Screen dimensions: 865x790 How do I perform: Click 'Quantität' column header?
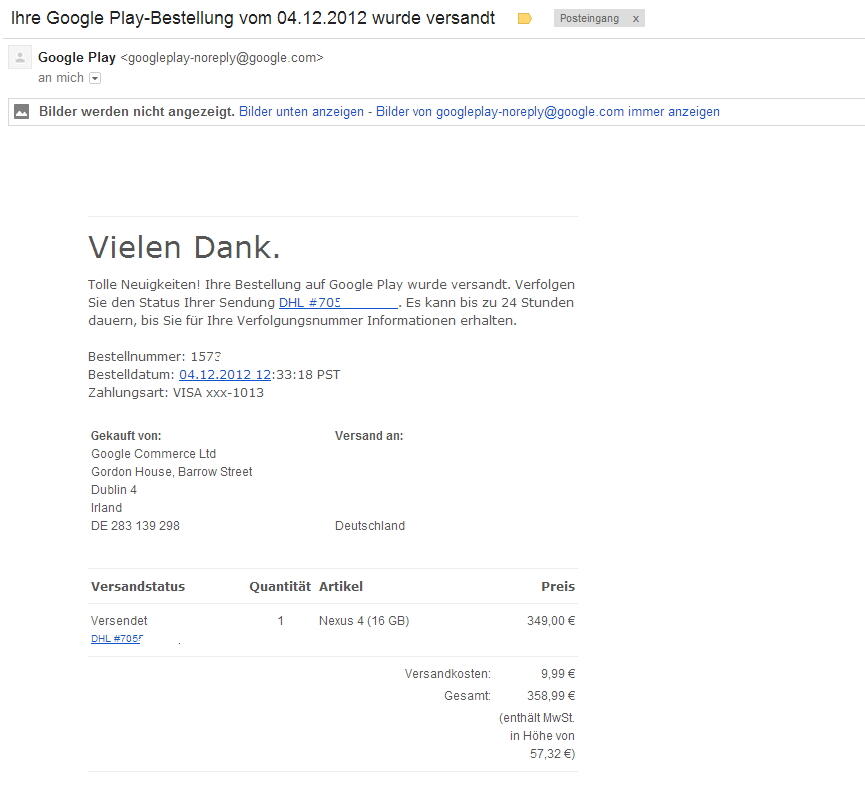(x=280, y=586)
